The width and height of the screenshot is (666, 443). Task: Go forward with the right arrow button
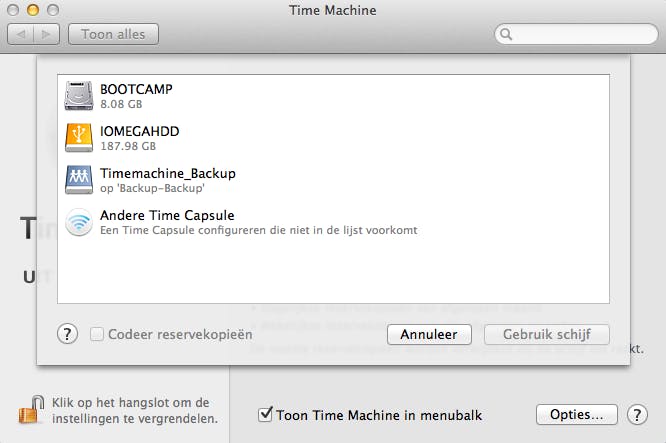[x=46, y=35]
